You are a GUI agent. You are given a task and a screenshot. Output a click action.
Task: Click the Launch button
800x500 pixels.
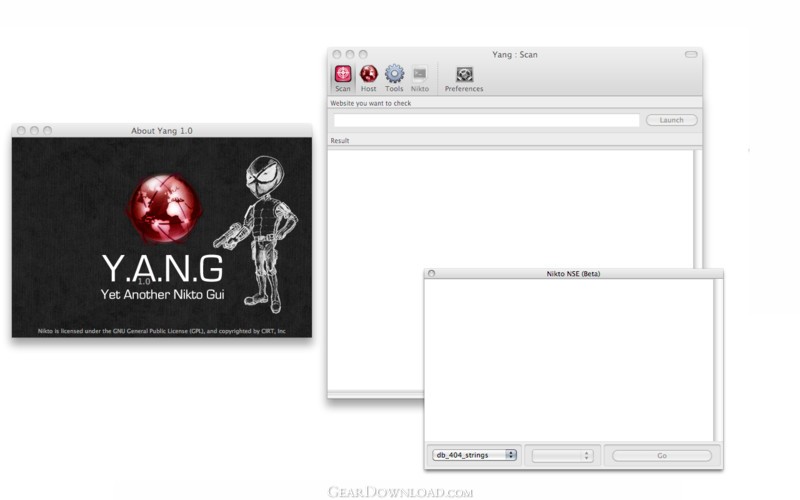click(x=671, y=120)
